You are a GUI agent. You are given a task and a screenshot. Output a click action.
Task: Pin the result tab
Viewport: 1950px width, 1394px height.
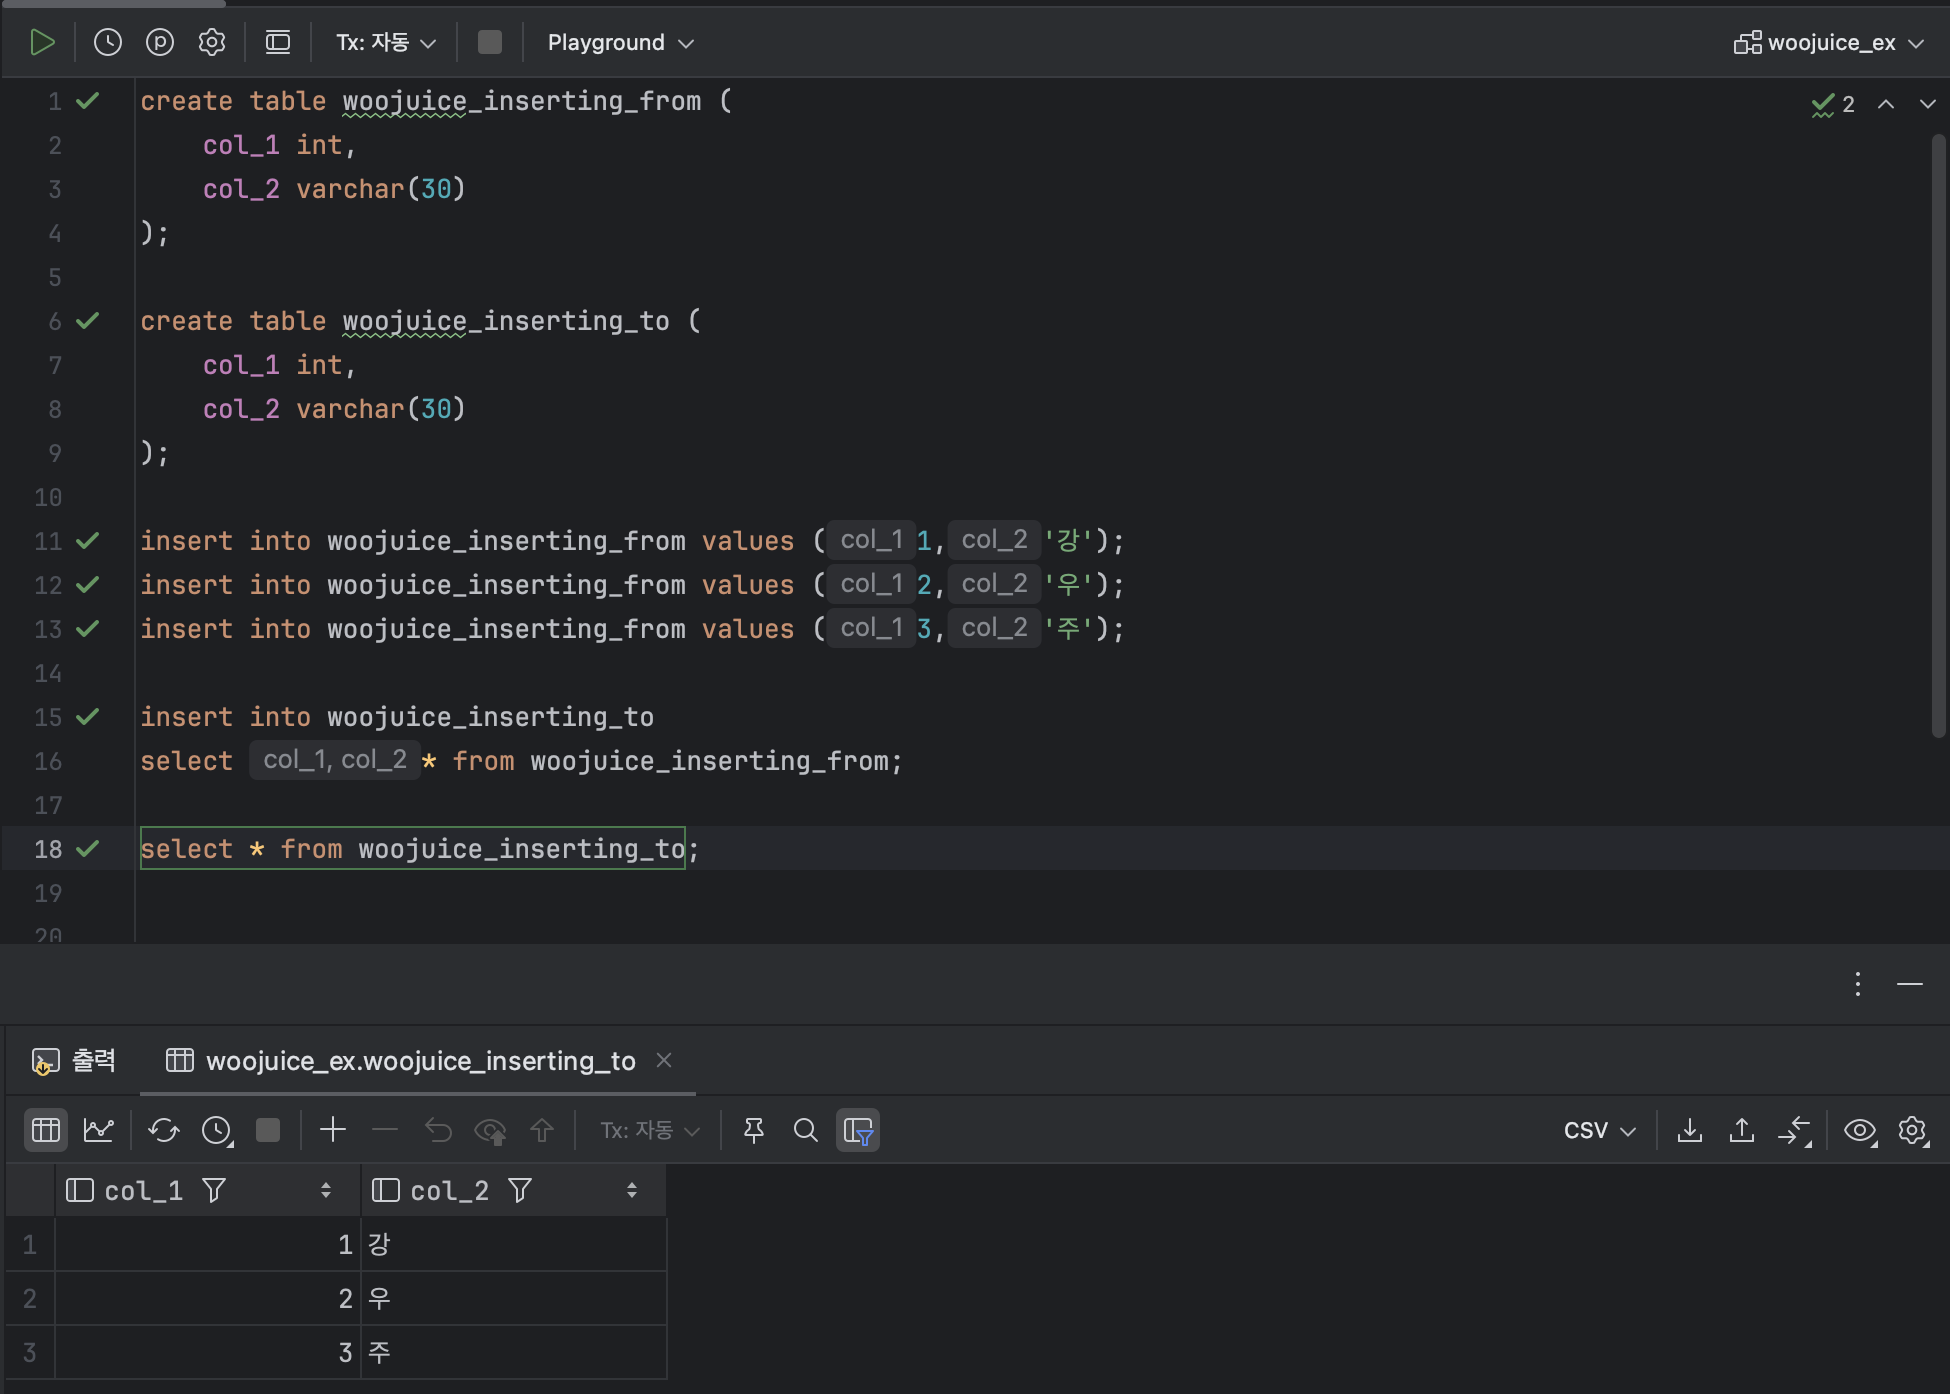754,1130
